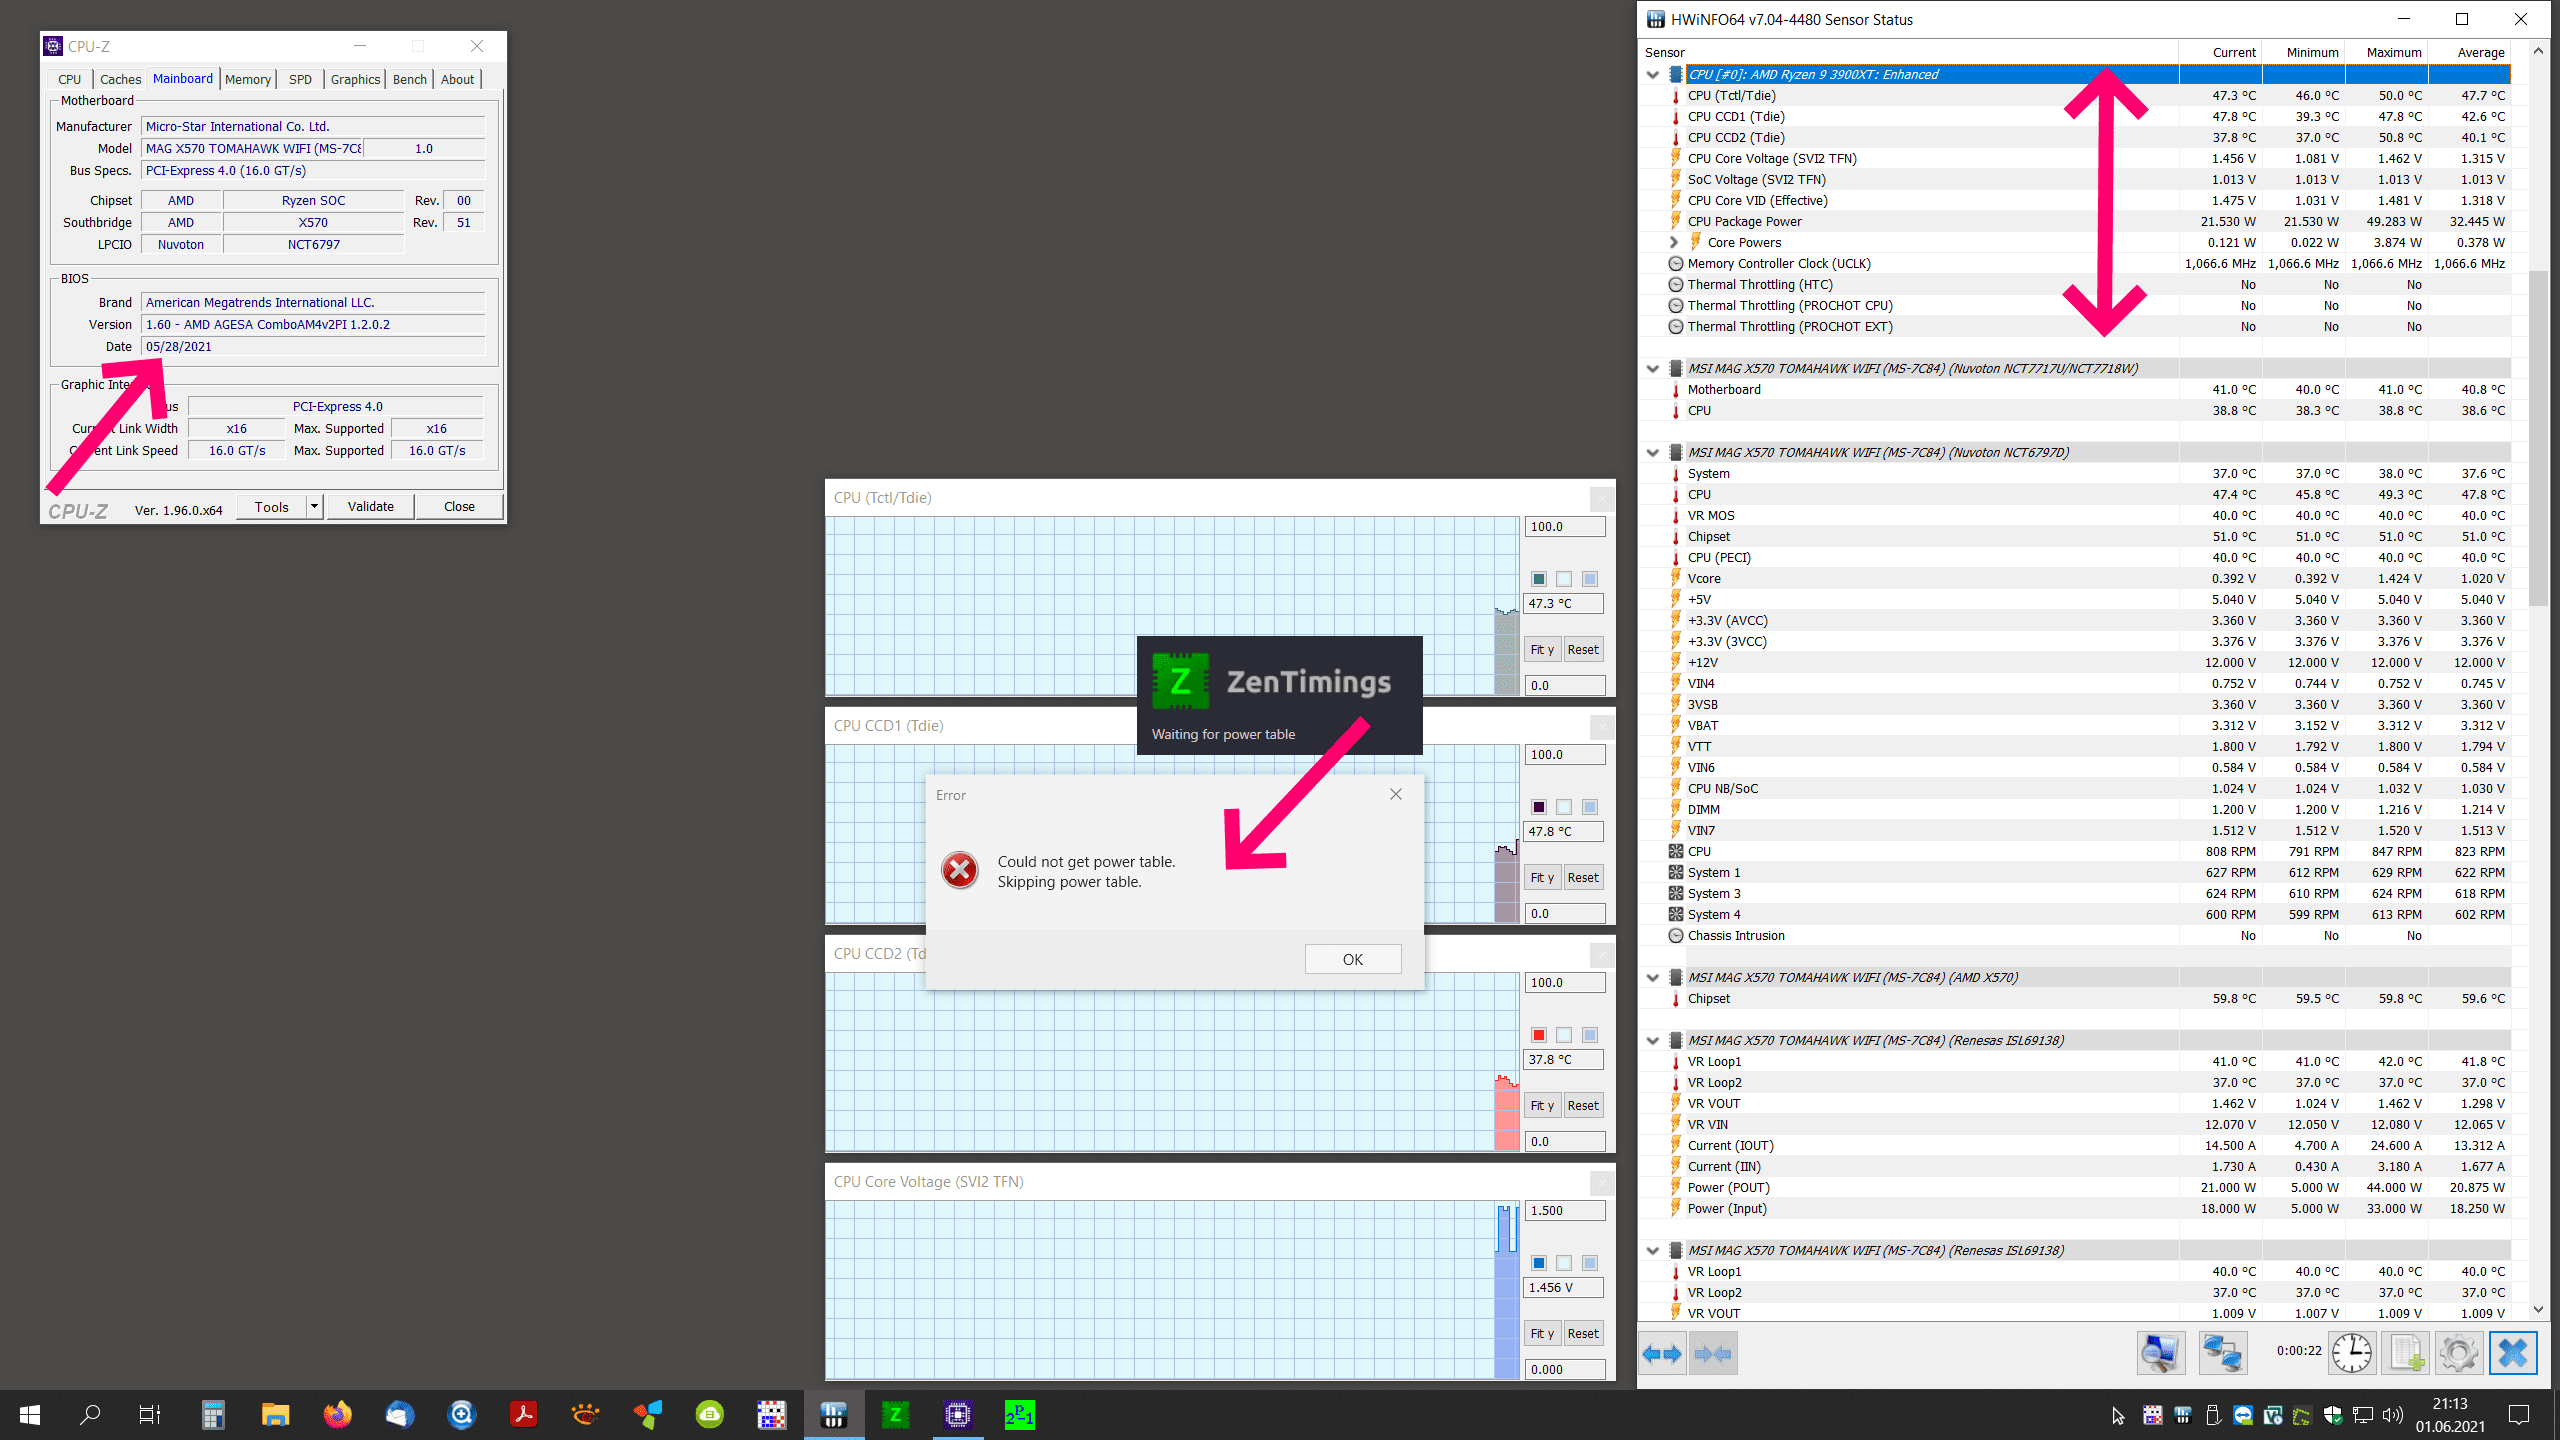Start logging with the sheet-plus icon
Viewport: 2560px width, 1440px height.
[2406, 1354]
